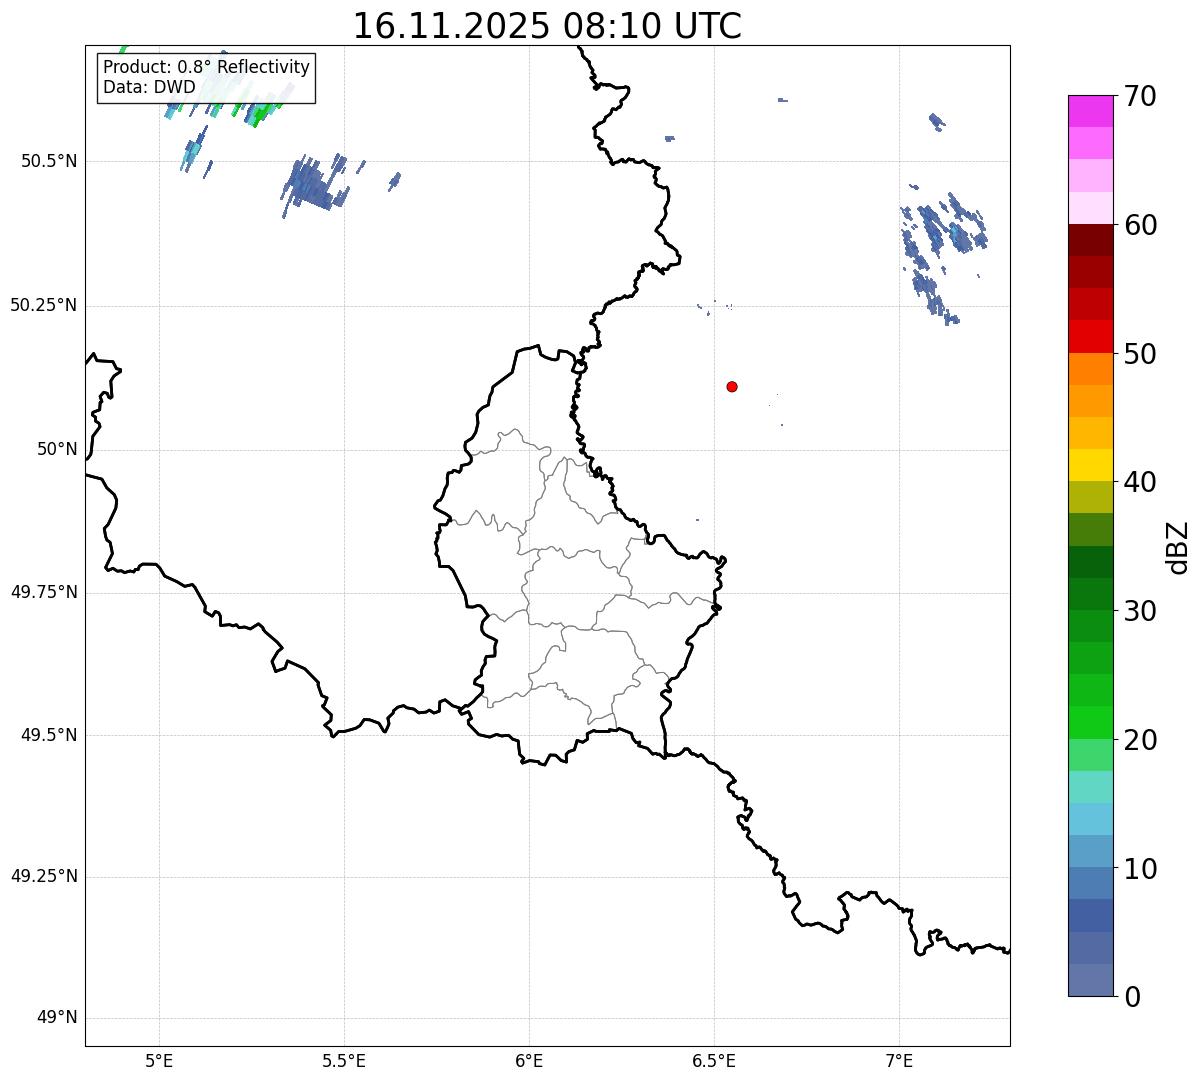Click the "Product: 0.8° Reflectivity" label
The image size is (1202, 1081).
coord(206,67)
